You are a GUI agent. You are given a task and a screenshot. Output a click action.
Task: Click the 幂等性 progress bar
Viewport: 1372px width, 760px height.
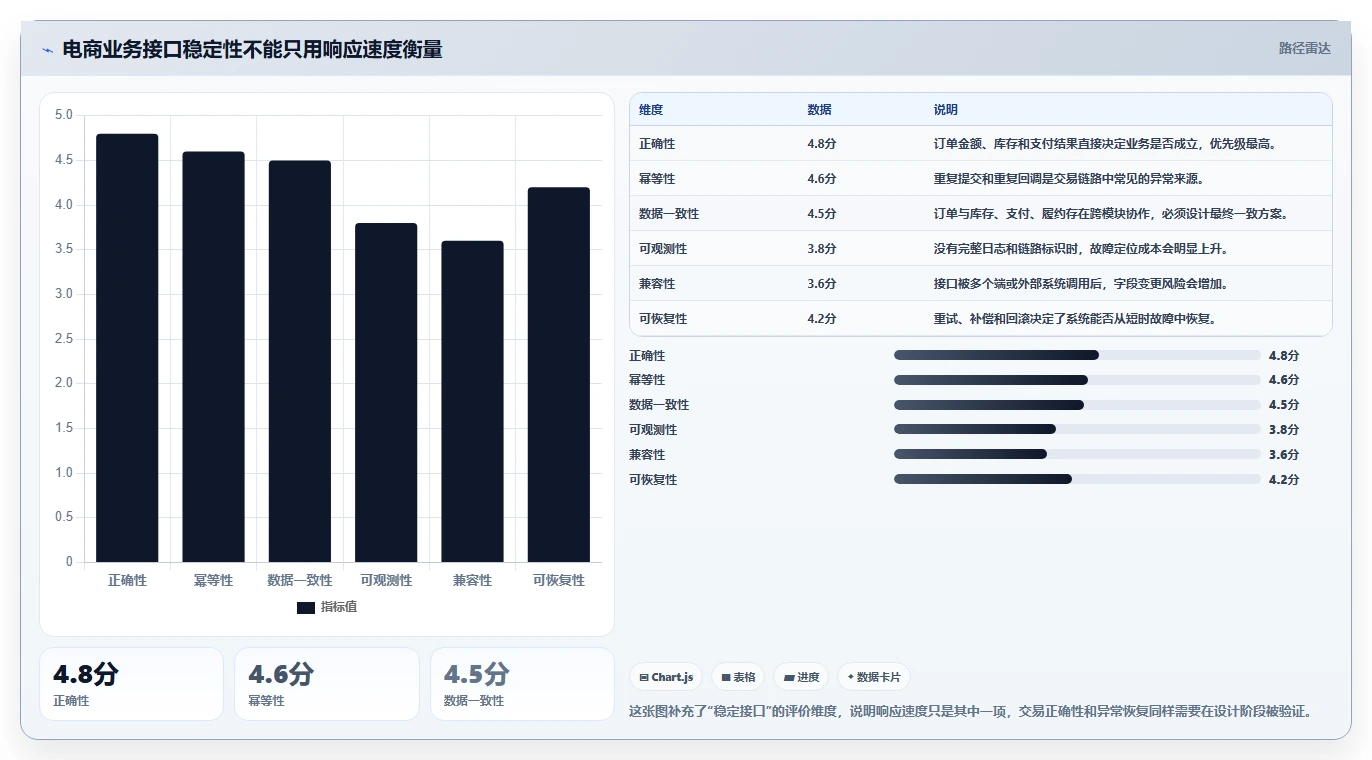click(x=1077, y=380)
